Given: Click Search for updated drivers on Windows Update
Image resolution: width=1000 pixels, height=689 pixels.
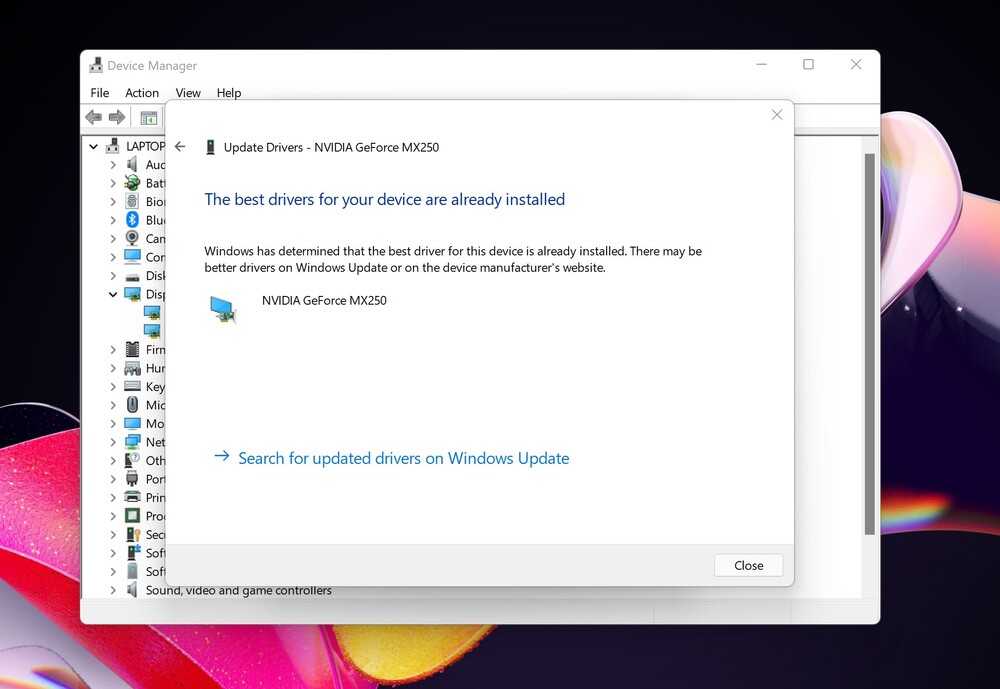Looking at the screenshot, I should click(403, 458).
